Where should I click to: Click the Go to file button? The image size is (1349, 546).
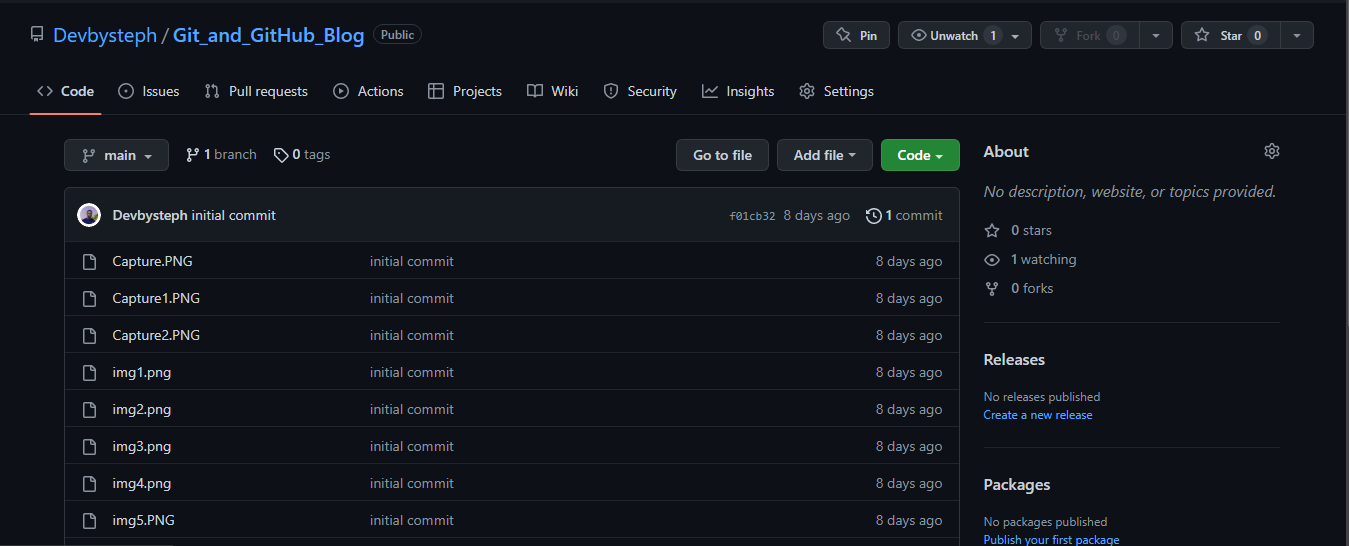pyautogui.click(x=722, y=155)
